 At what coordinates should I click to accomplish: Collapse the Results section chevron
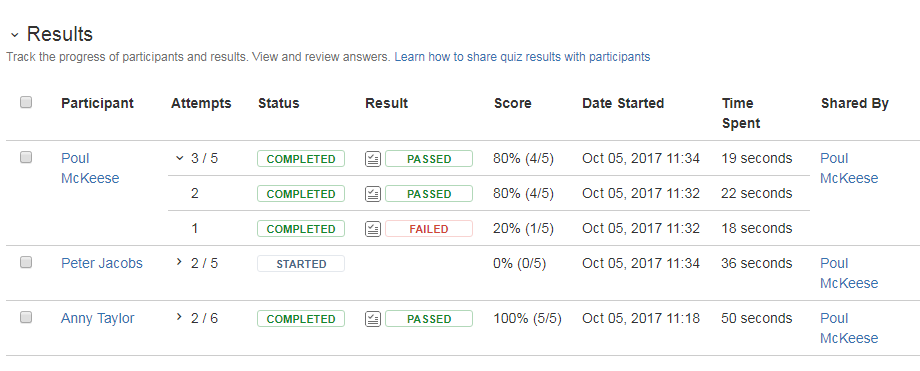pyautogui.click(x=15, y=36)
